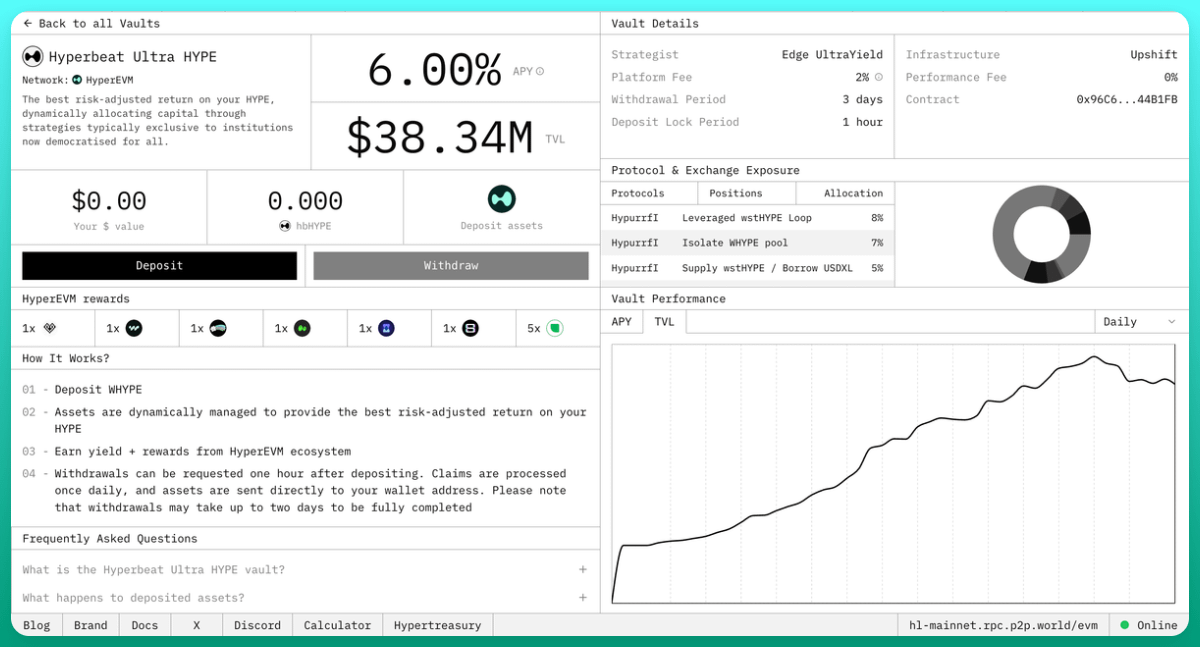Open the X link in footer
The image size is (1200, 647).
click(x=196, y=625)
